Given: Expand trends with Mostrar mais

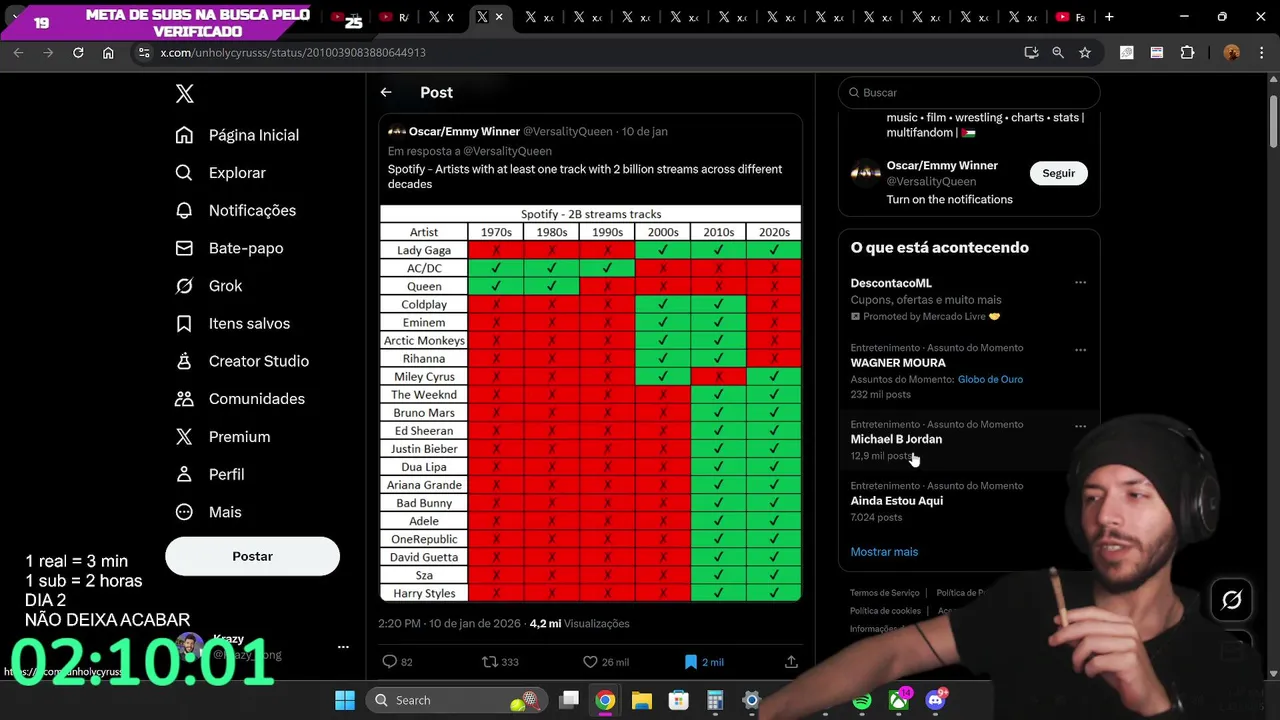Looking at the screenshot, I should pyautogui.click(x=884, y=552).
